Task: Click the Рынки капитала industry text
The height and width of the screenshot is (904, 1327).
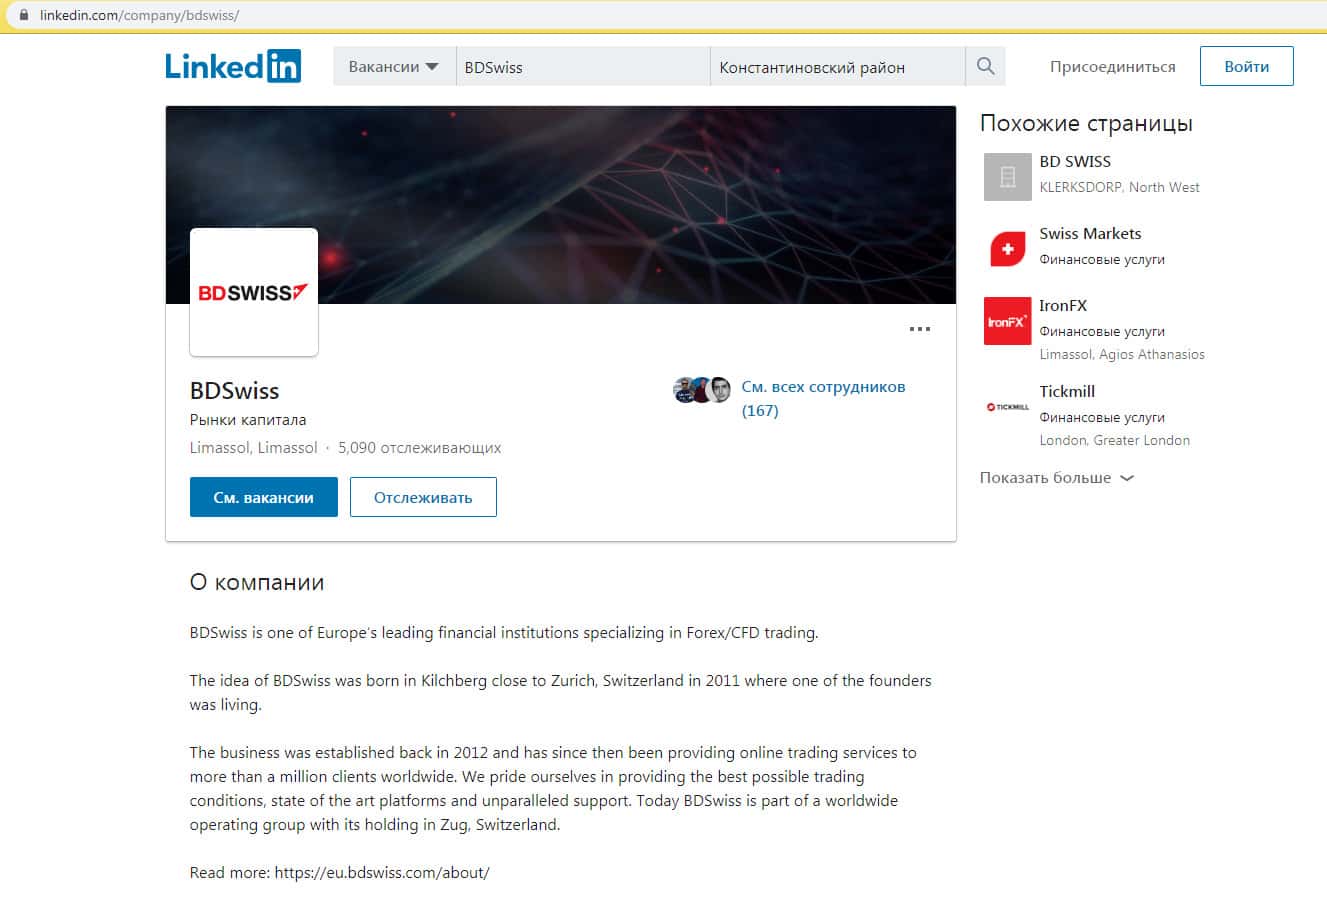Action: (248, 420)
